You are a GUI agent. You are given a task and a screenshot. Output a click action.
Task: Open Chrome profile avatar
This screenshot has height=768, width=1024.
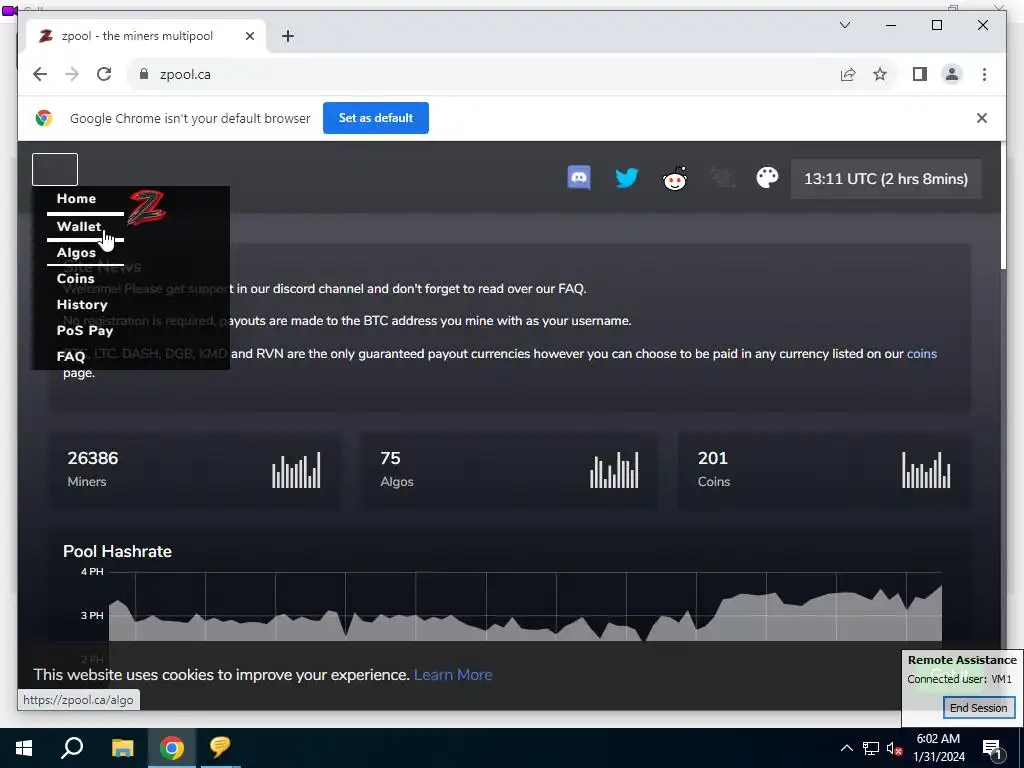click(952, 74)
